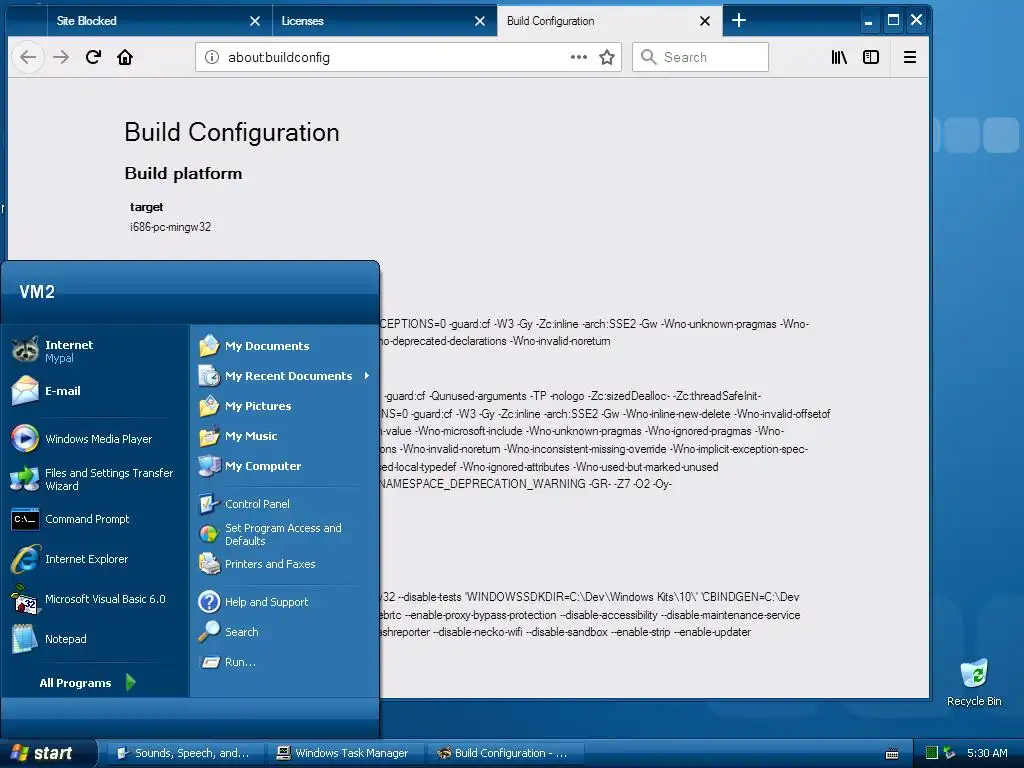
Task: Open Help and Support
Action: [284, 601]
